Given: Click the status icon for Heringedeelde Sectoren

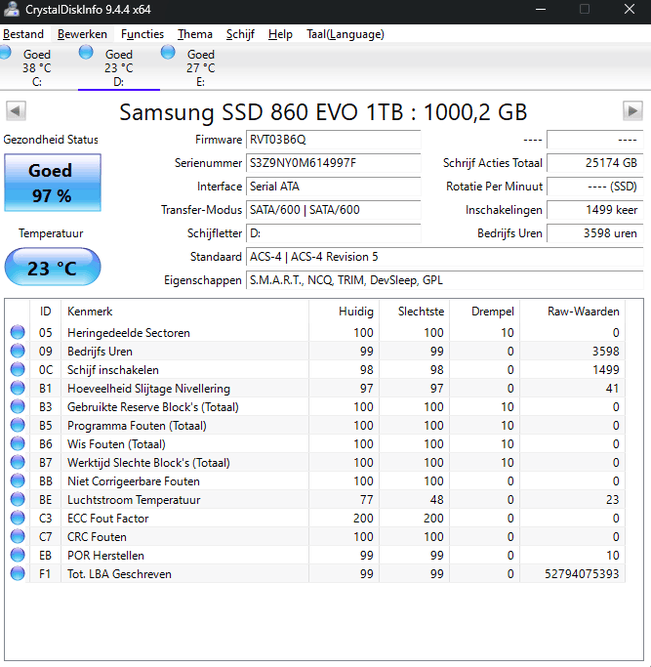Looking at the screenshot, I should pos(17,332).
